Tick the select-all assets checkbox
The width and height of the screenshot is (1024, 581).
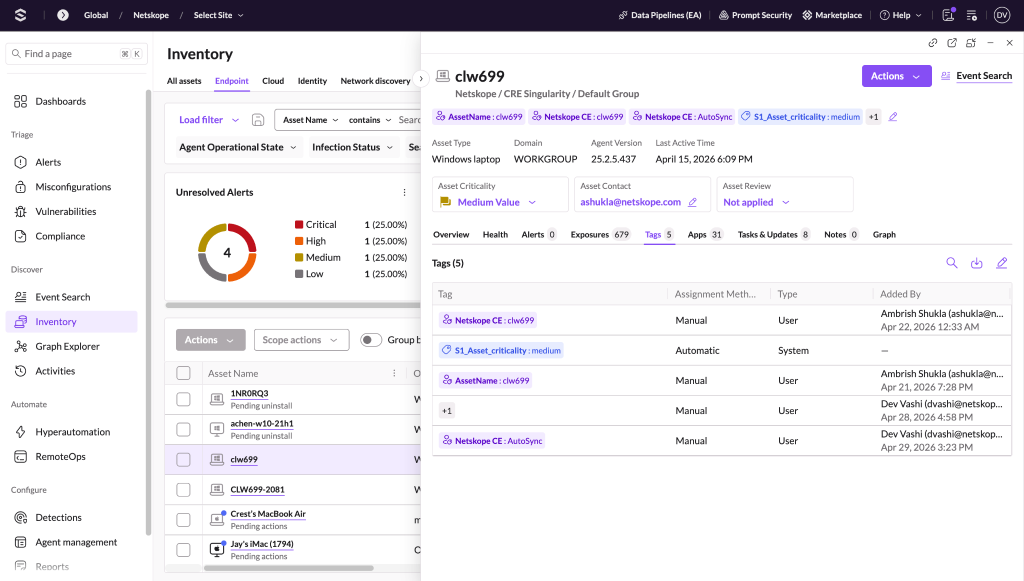[184, 373]
